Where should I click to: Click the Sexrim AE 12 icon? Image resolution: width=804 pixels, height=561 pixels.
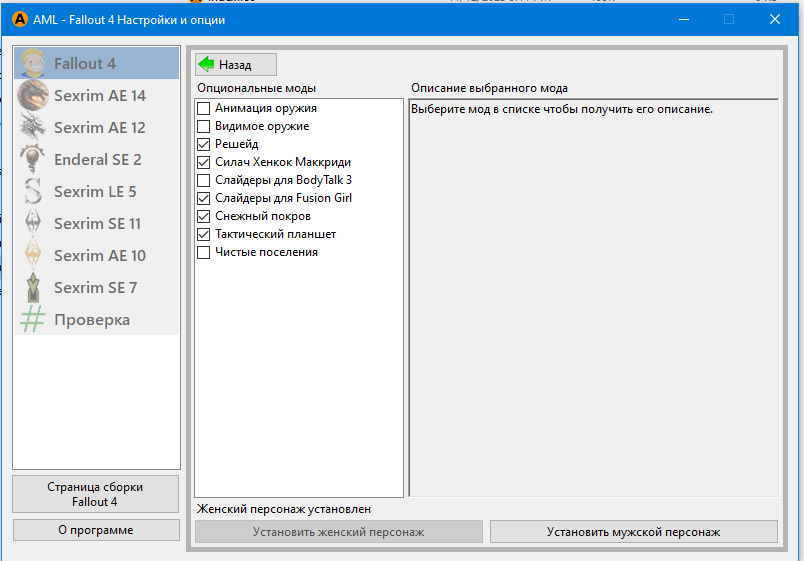[x=34, y=127]
